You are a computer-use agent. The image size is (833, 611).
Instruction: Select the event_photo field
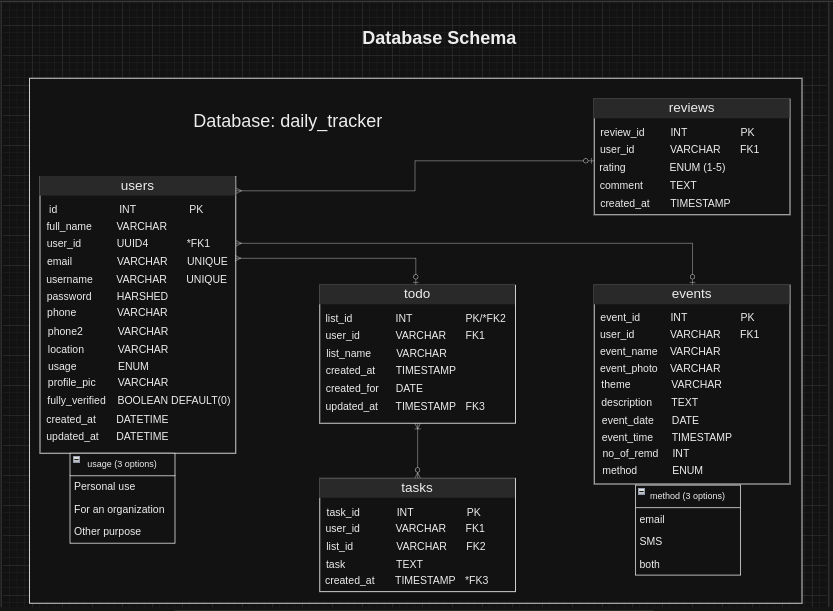click(x=628, y=368)
